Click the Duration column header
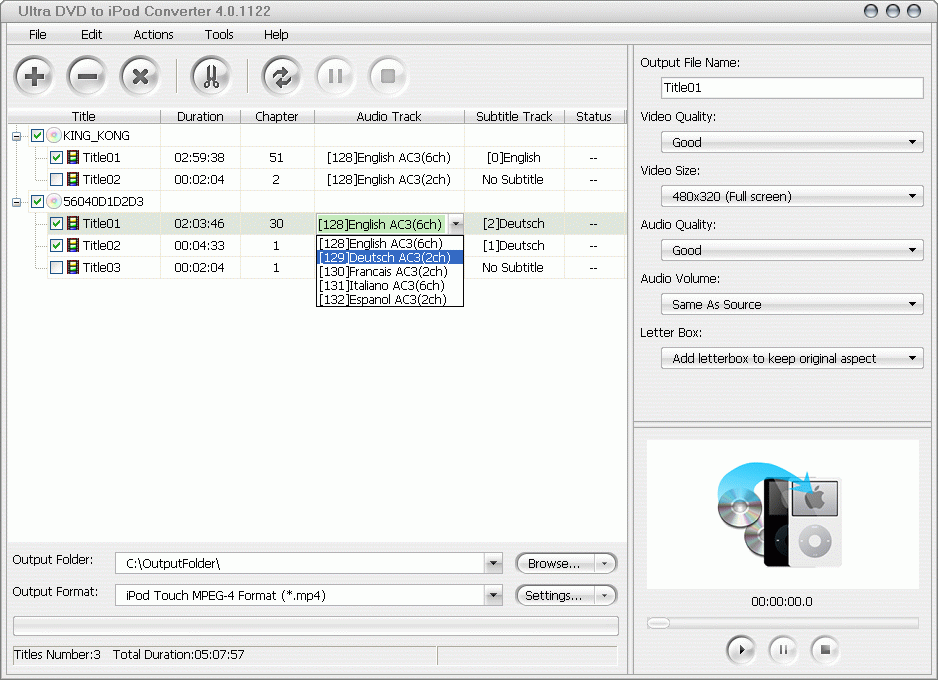The width and height of the screenshot is (938, 680). tap(200, 116)
